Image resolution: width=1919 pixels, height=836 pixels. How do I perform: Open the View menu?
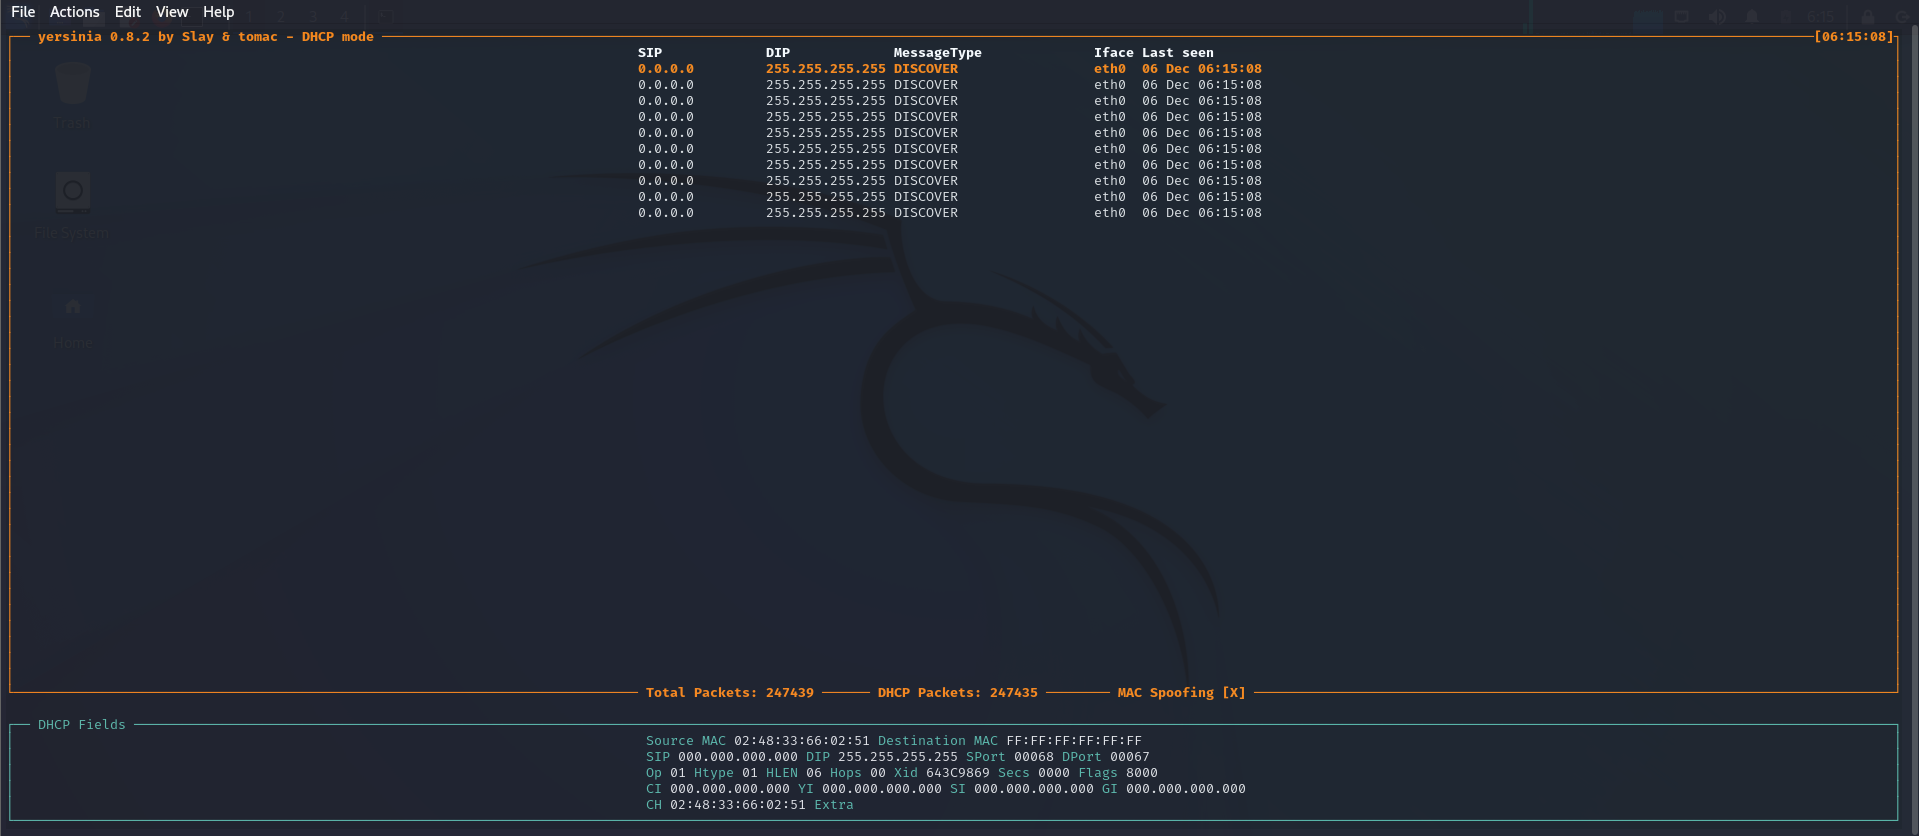tap(172, 12)
